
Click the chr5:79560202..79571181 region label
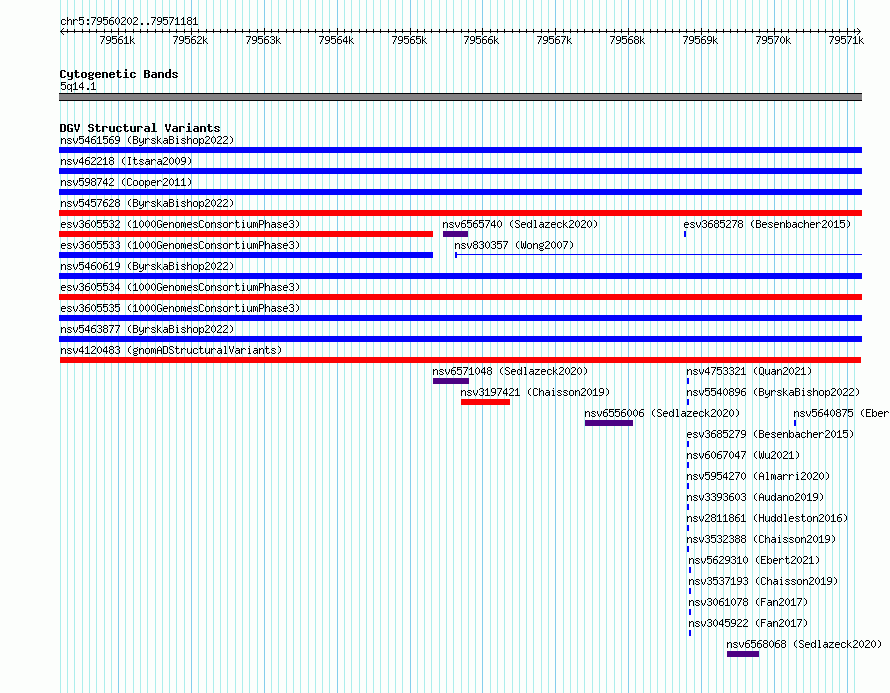coord(129,22)
